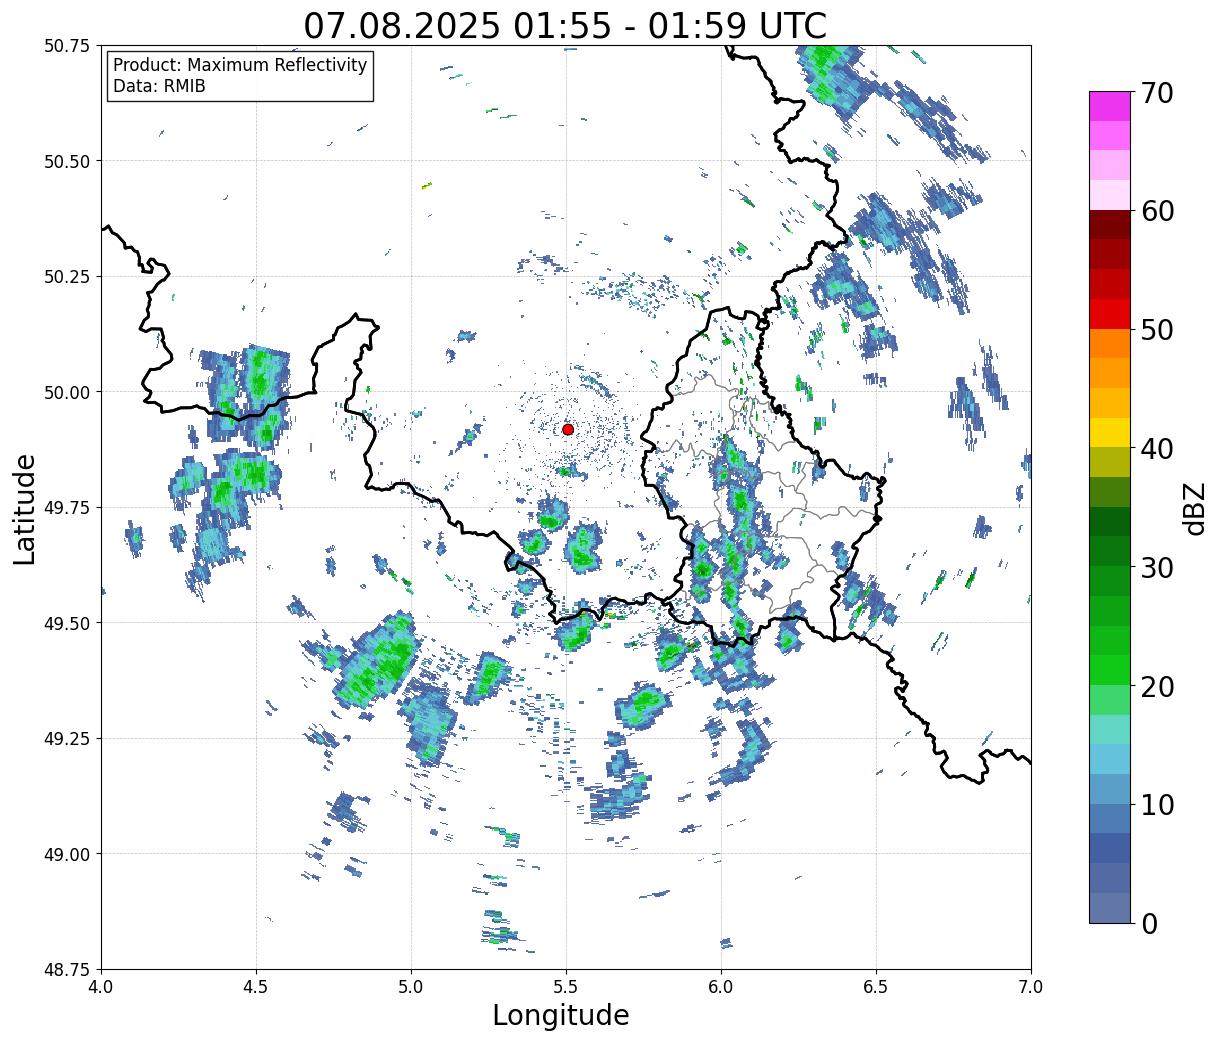Click the longitude tick label 5.0
Viewport: 1219px width, 1040px height.
[x=411, y=986]
